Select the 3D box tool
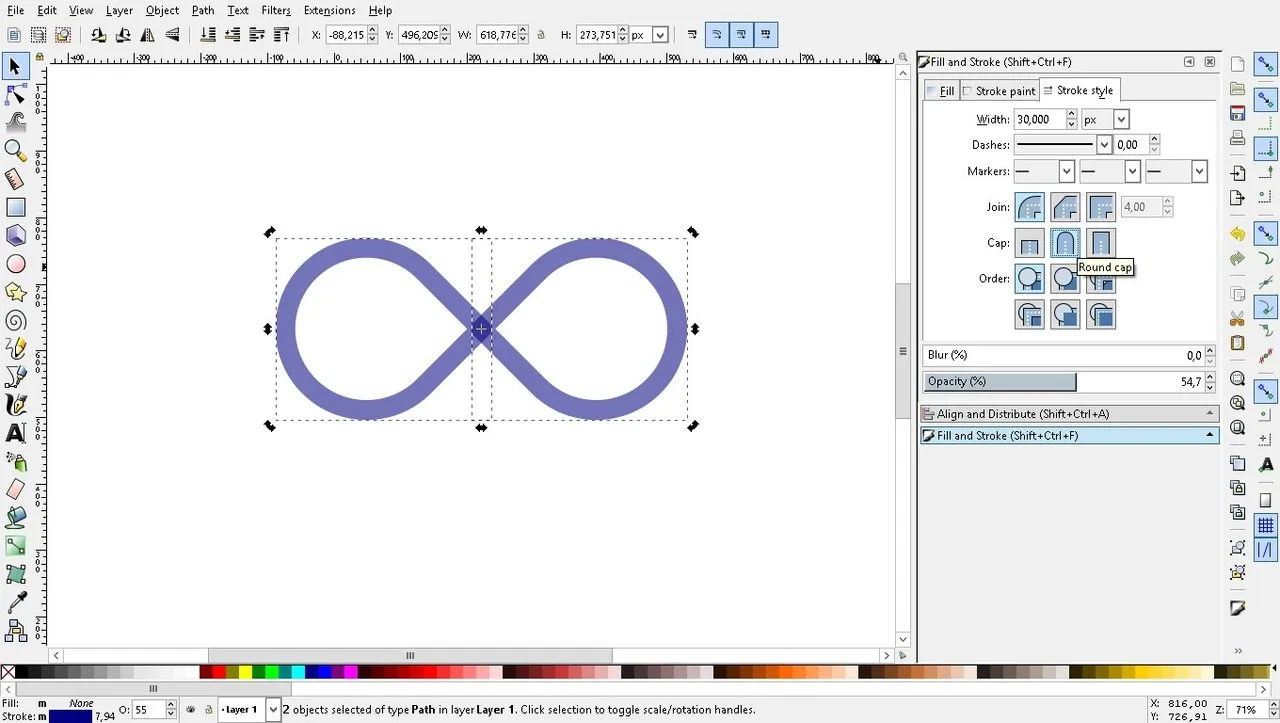Image resolution: width=1280 pixels, height=723 pixels. point(15,235)
